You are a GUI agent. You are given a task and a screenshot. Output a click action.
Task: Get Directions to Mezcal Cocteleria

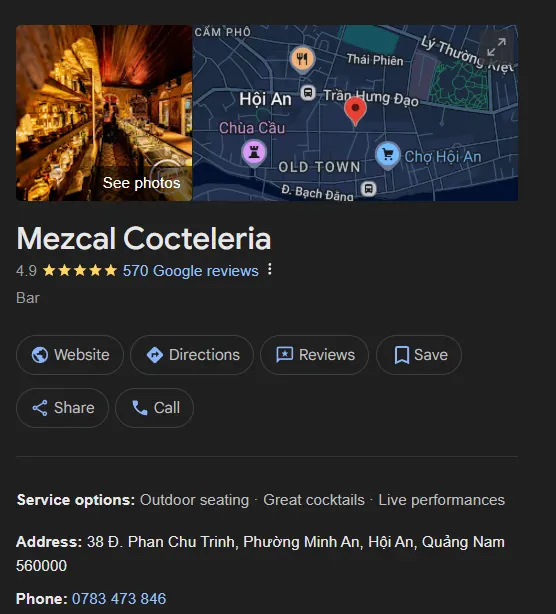click(x=192, y=355)
